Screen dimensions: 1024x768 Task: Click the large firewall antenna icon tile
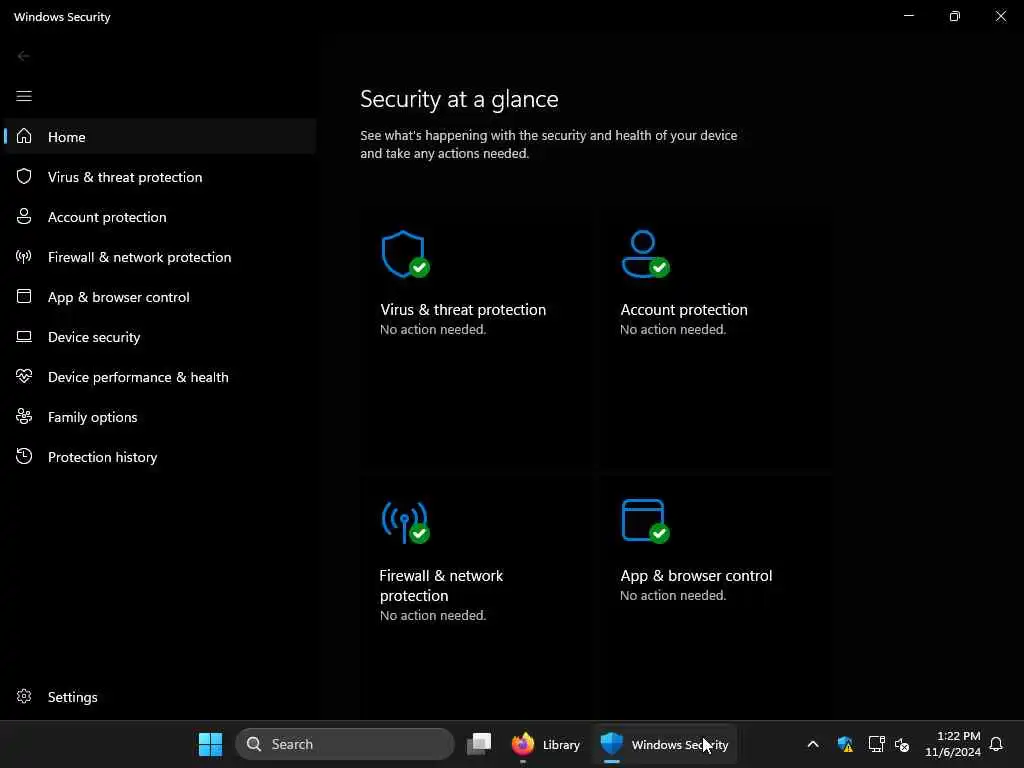[406, 522]
